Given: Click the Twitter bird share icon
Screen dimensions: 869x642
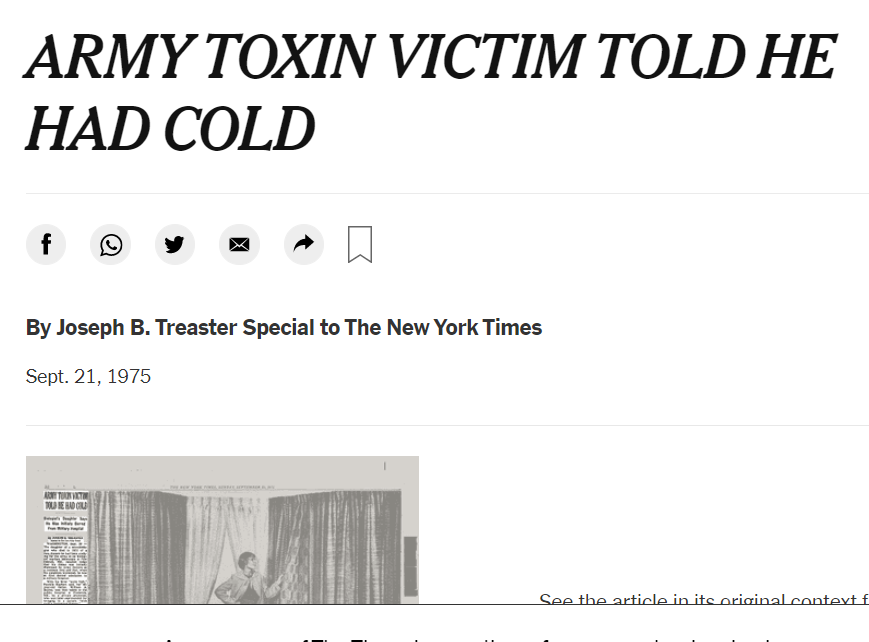Looking at the screenshot, I should [175, 245].
